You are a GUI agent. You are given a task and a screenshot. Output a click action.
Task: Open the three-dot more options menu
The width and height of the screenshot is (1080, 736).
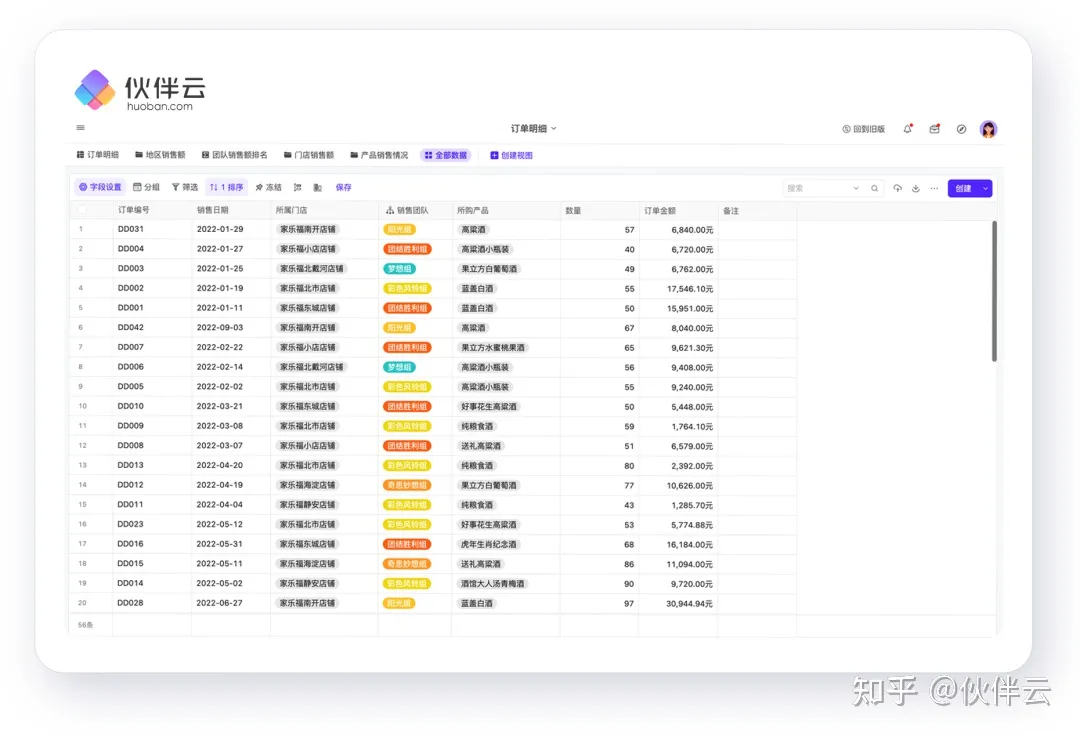pyautogui.click(x=934, y=188)
